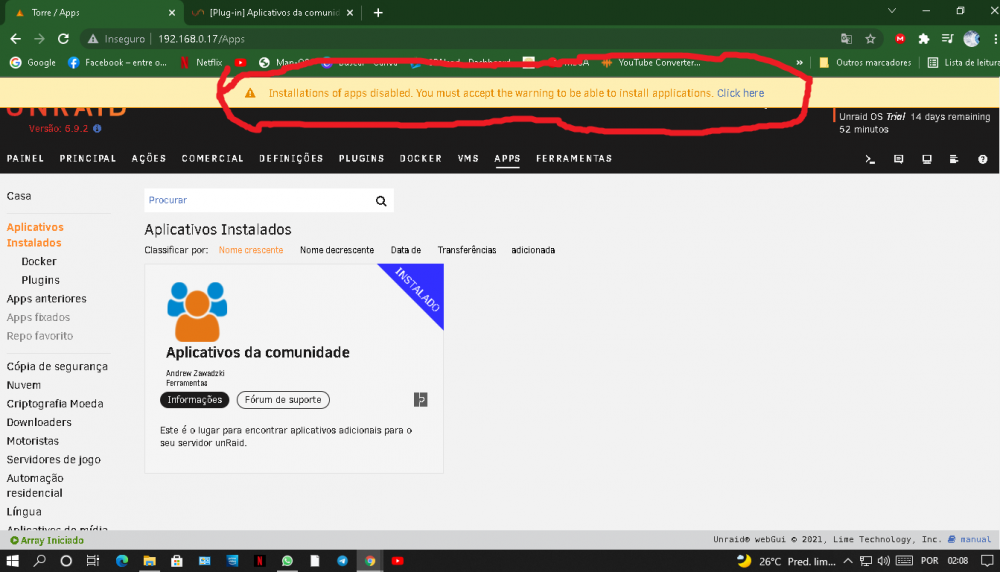Show hidden system tray icons
The height and width of the screenshot is (572, 1000).
(x=848, y=561)
